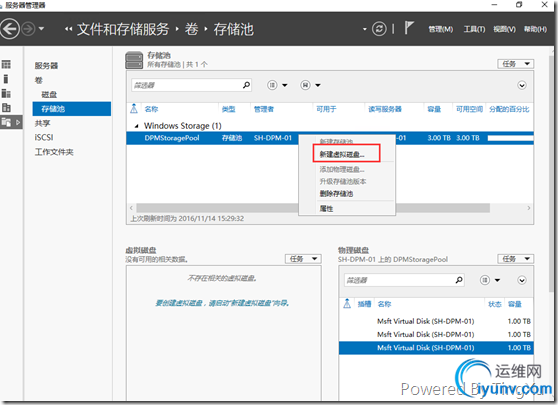Viewport: 558px width, 405px height.
Task: Sort pools by 读写服务器 column
Action: click(x=385, y=109)
